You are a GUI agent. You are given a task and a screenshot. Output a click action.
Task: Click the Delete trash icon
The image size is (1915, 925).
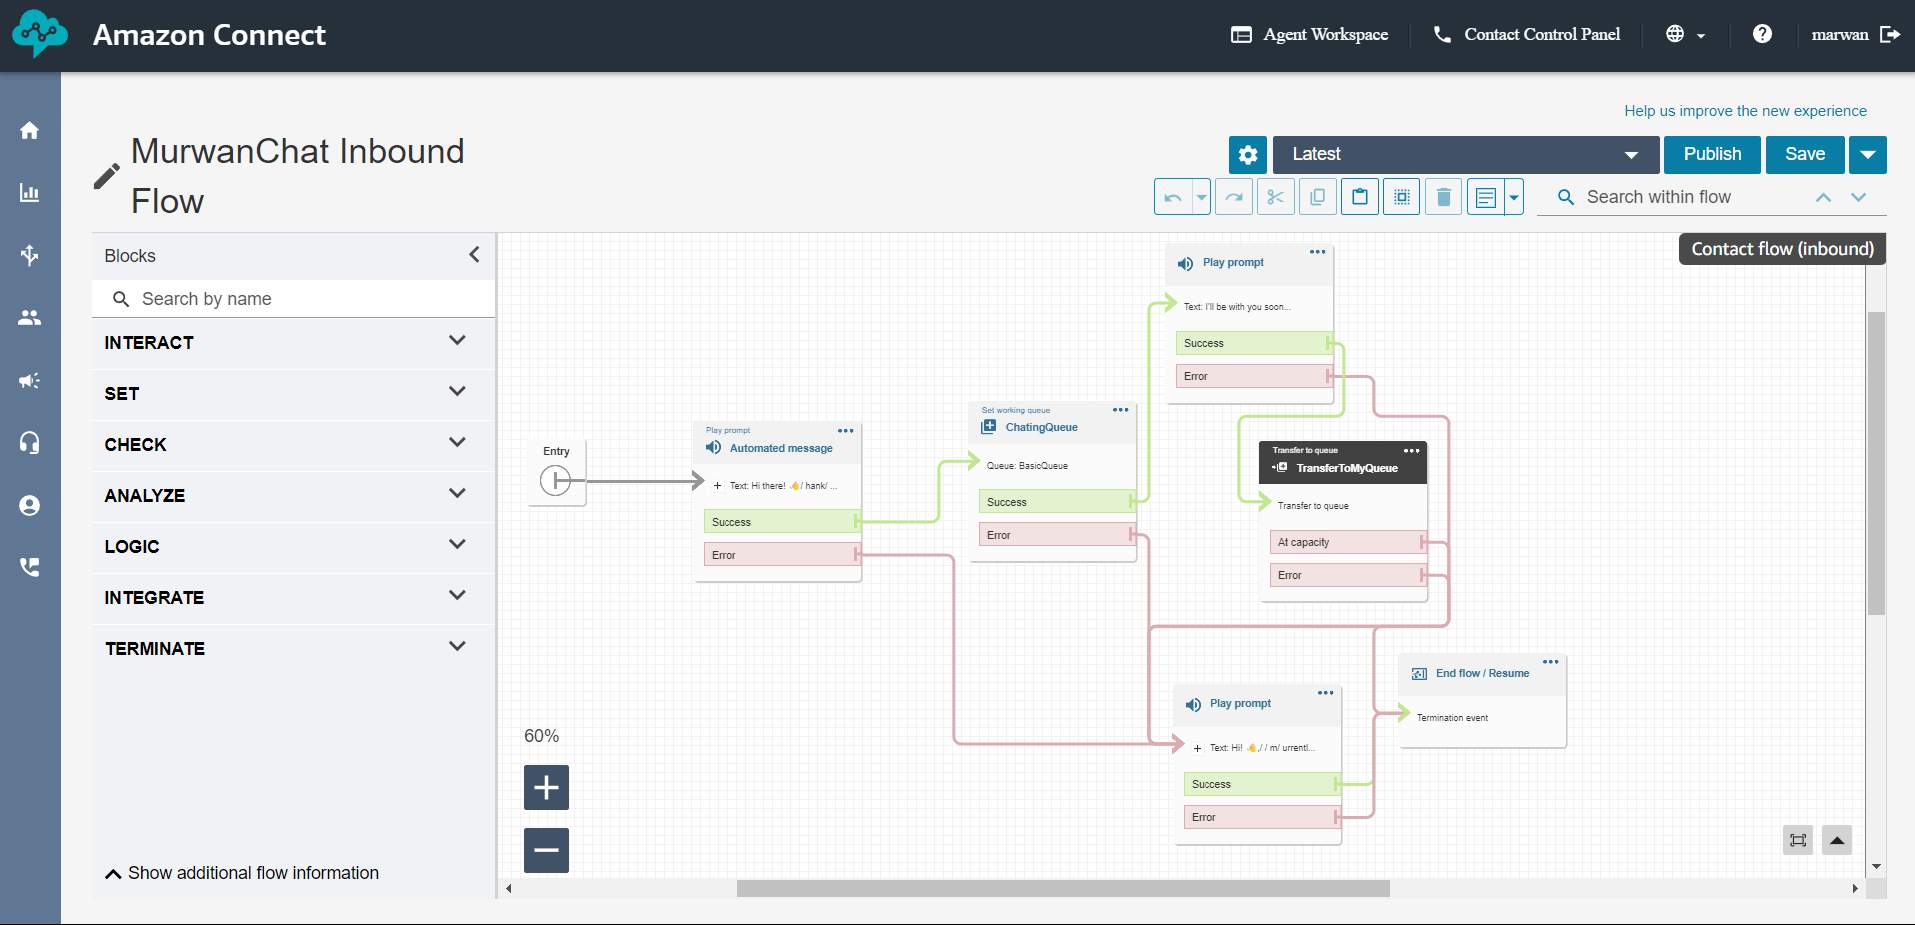tap(1443, 197)
